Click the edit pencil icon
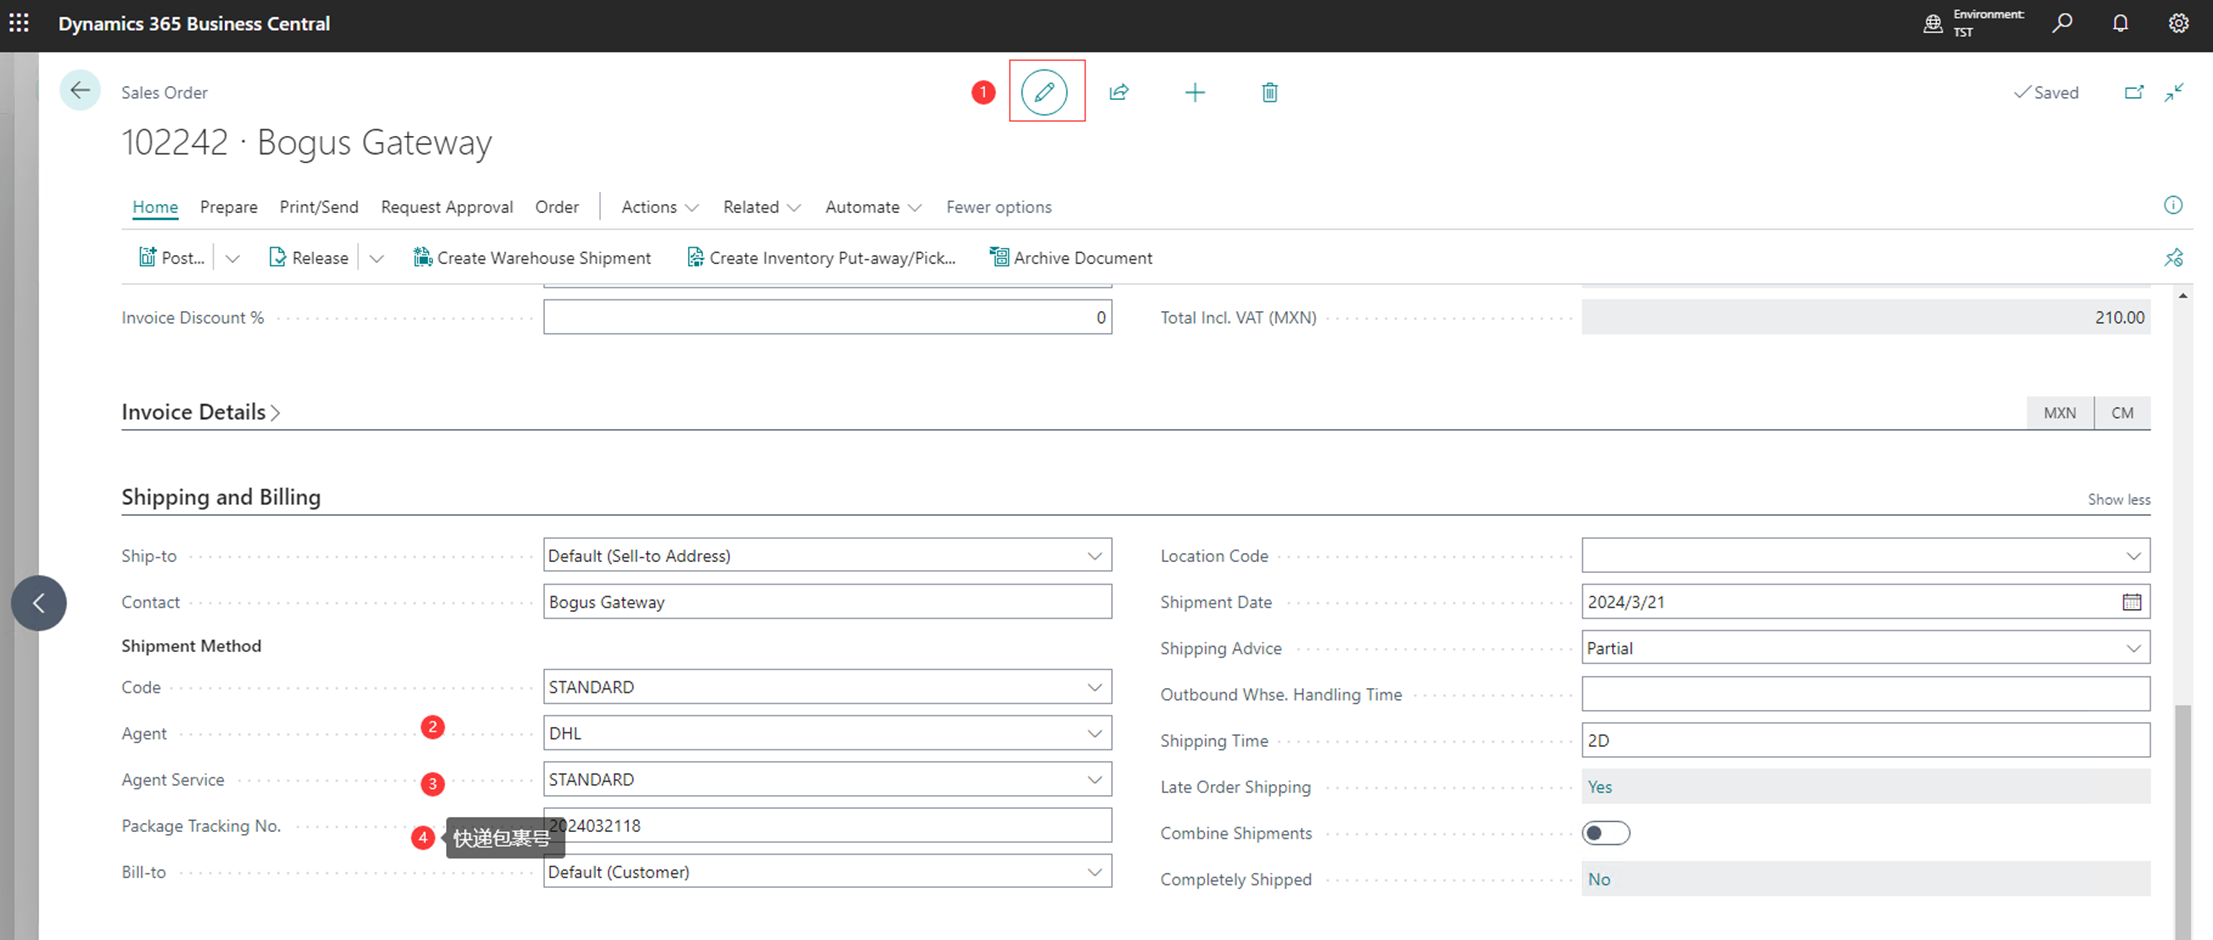Screen dimensions: 2213x940 coord(1044,92)
